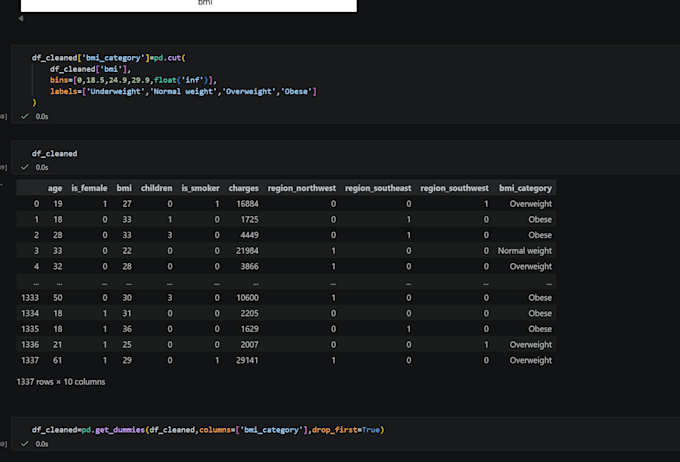Click the region_northwest column header
This screenshot has width=680, height=462.
tap(301, 188)
